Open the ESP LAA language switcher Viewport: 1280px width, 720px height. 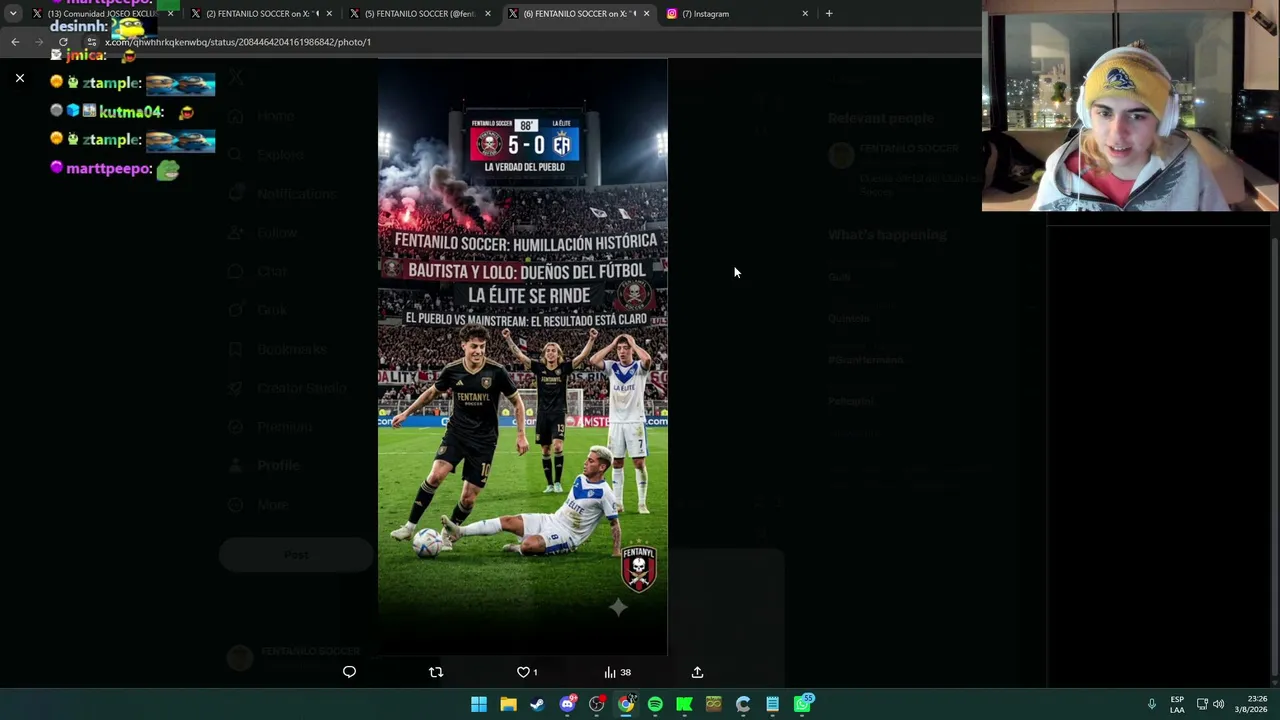[x=1177, y=704]
